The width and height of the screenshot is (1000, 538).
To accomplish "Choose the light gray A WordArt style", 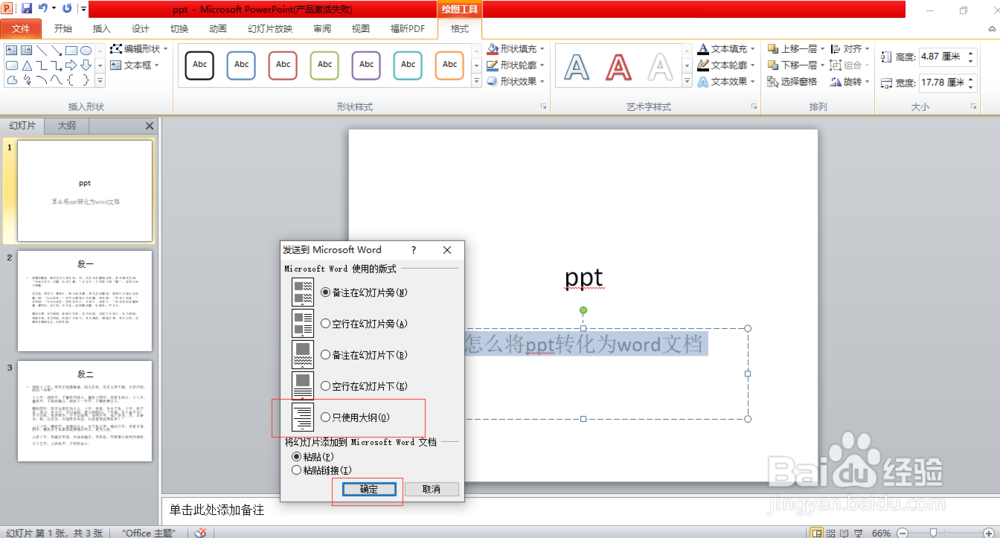I will coord(660,67).
